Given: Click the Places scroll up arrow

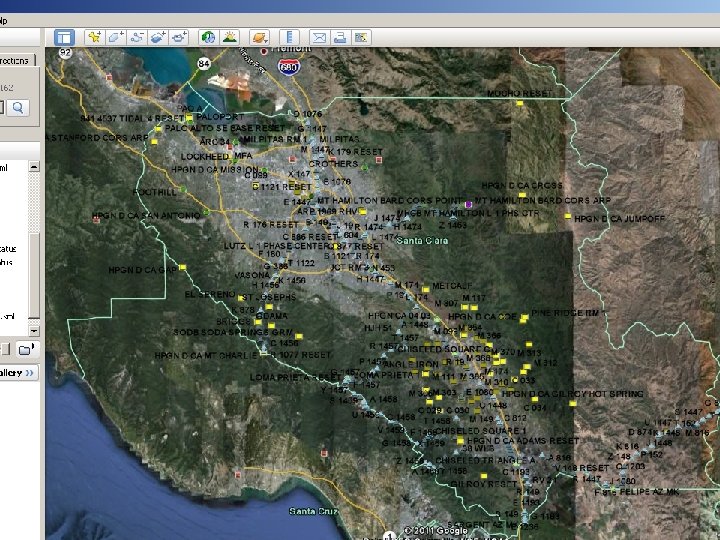Looking at the screenshot, I should tap(34, 167).
